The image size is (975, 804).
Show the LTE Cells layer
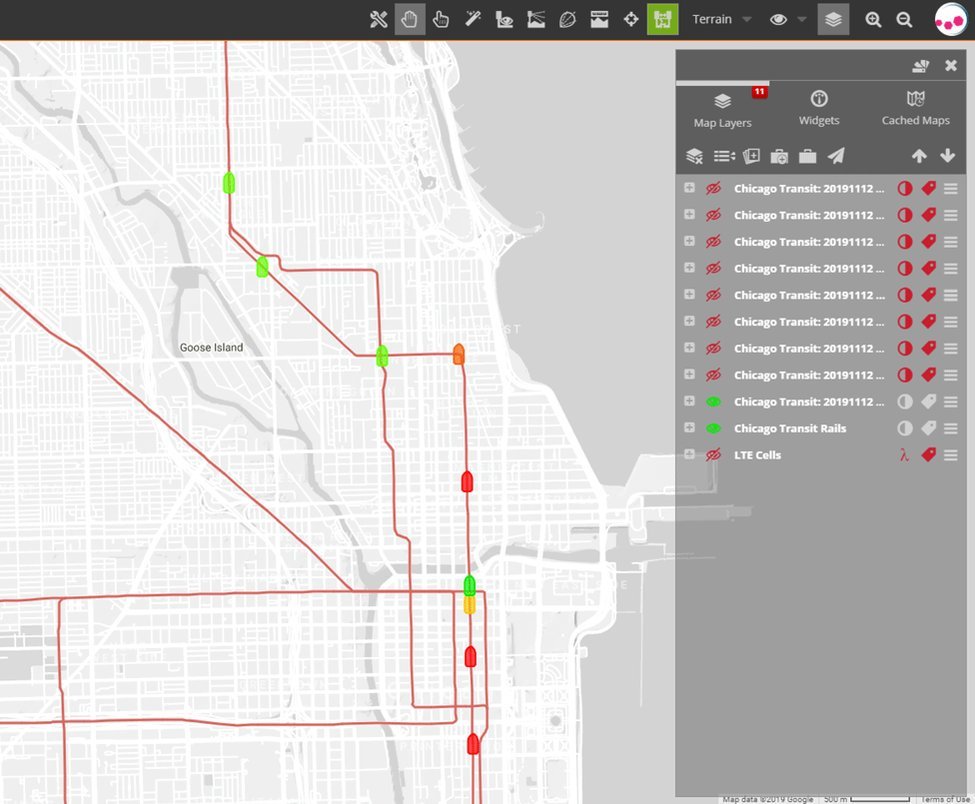click(x=713, y=455)
